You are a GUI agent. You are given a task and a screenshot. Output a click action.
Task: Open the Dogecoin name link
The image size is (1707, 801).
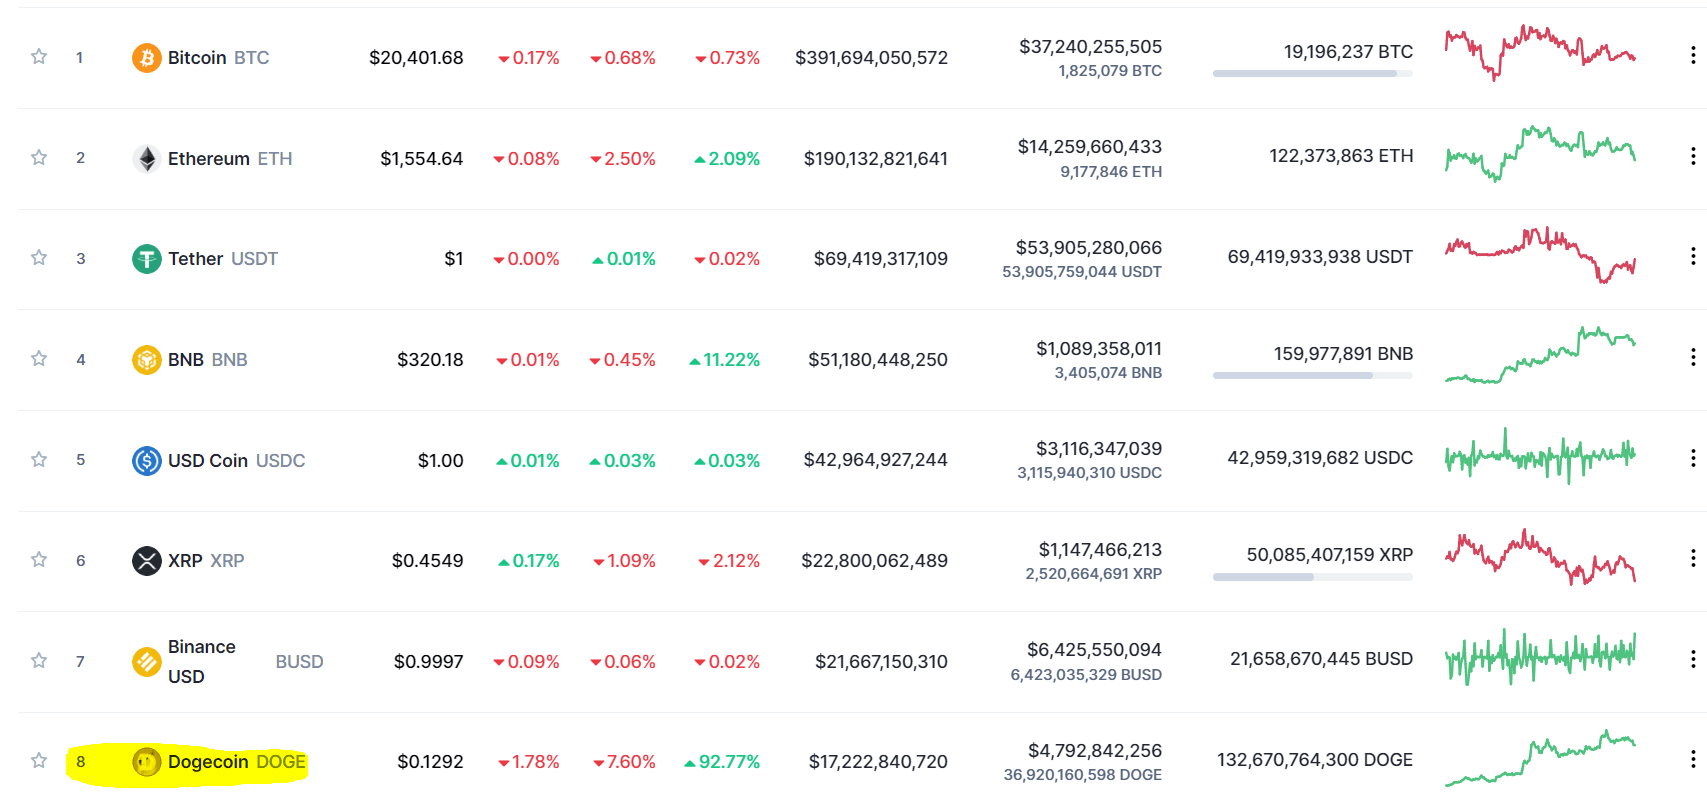tap(208, 762)
